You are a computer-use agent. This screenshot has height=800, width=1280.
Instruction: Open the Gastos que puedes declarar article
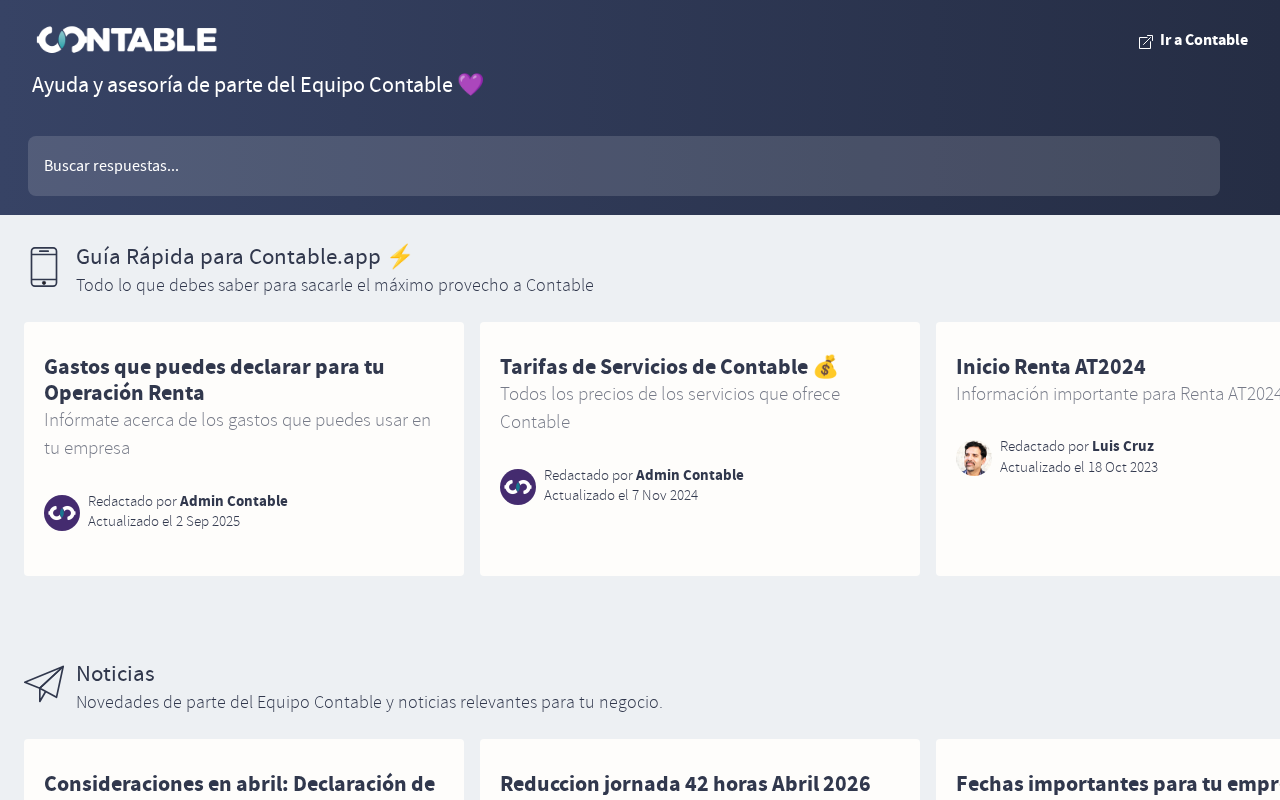[214, 379]
